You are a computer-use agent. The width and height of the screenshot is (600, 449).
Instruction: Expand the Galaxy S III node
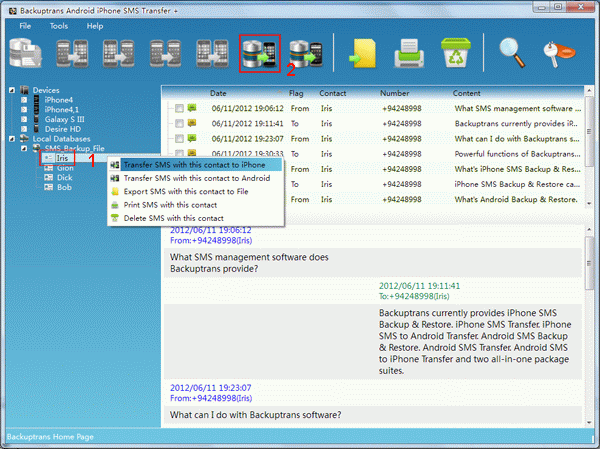point(24,119)
